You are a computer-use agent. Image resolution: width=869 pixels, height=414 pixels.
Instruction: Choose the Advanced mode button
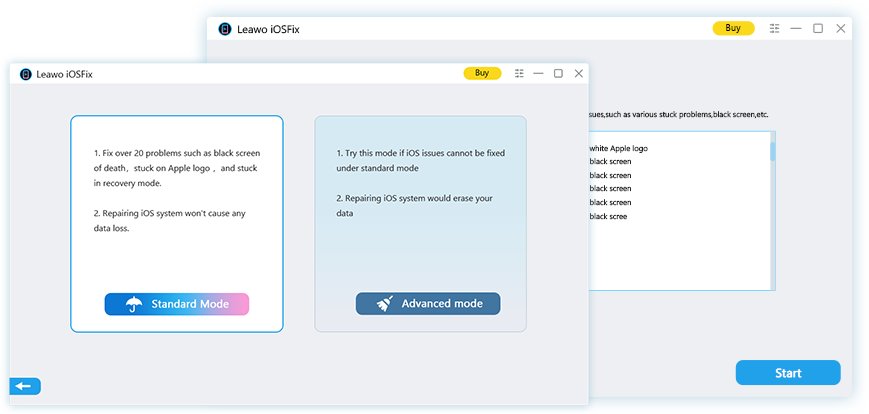click(x=428, y=304)
